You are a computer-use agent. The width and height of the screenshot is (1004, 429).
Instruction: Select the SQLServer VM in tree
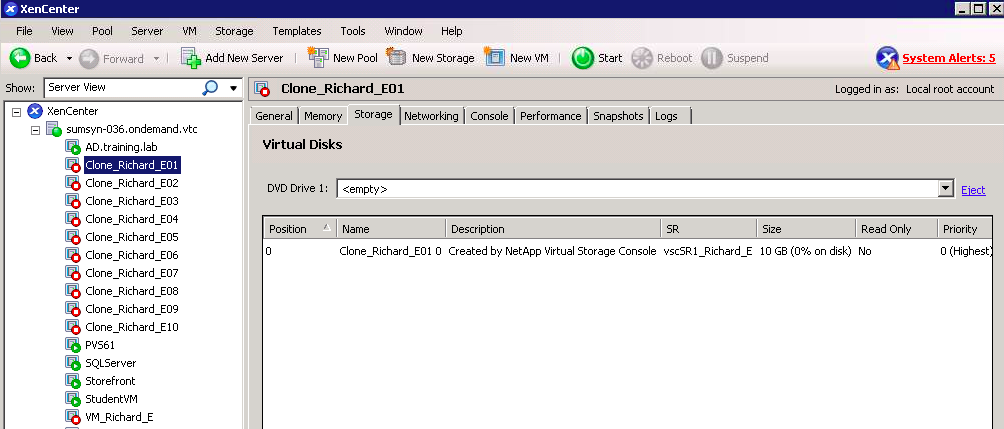(110, 363)
